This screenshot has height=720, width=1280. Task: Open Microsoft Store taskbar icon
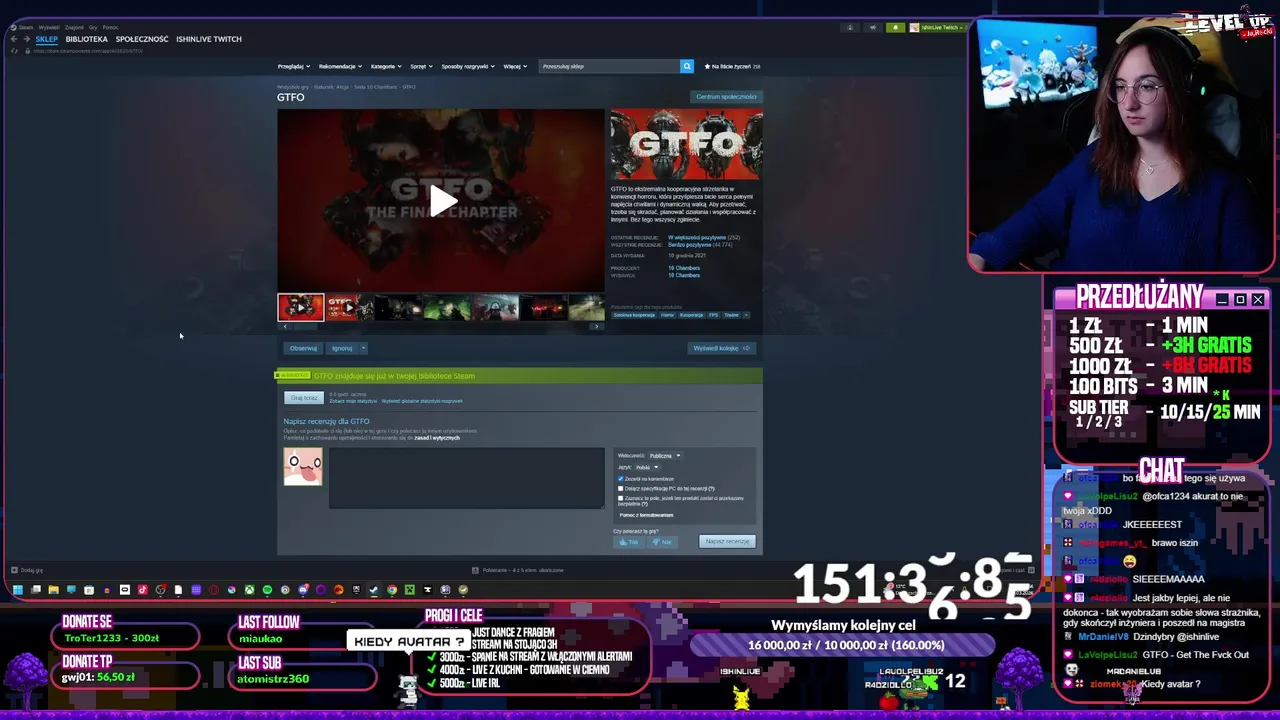[x=89, y=590]
